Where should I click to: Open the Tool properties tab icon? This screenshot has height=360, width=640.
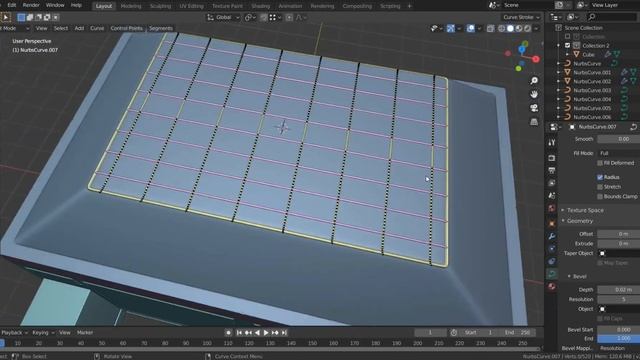(x=552, y=142)
